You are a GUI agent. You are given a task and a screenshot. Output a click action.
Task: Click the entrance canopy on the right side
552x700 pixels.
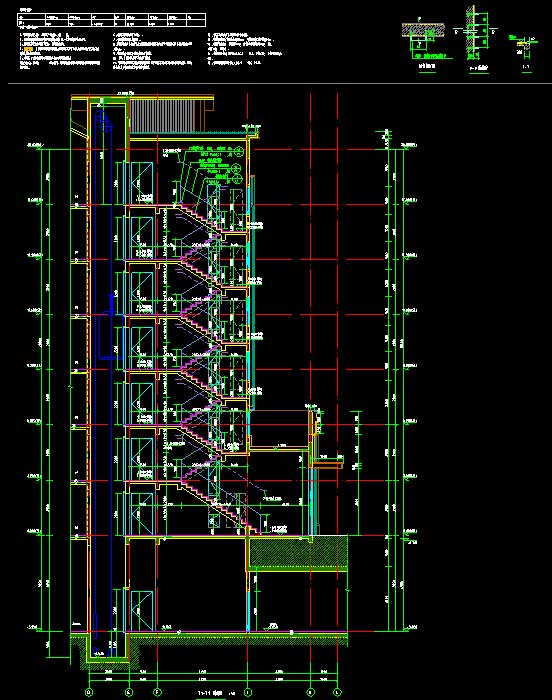[327, 462]
